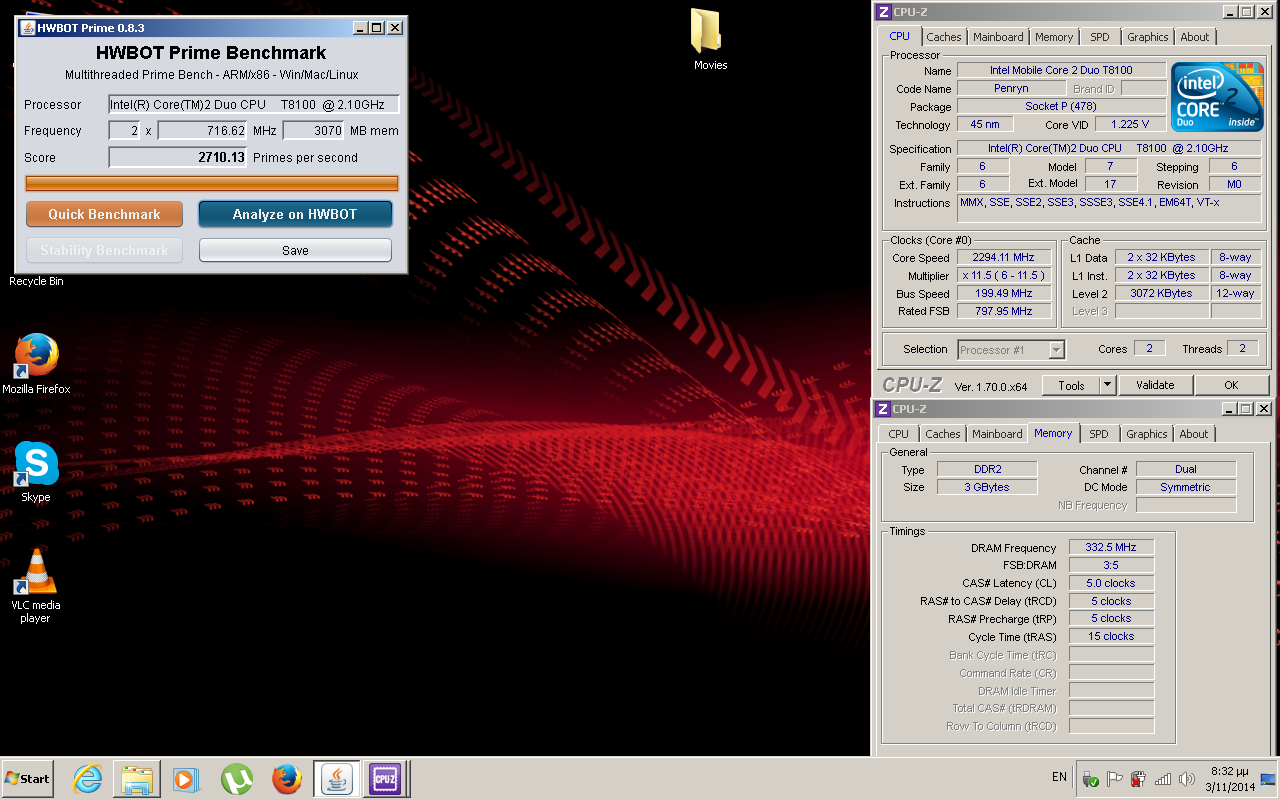
Task: Launch Mozilla Firefox desktop shortcut
Action: [36, 363]
